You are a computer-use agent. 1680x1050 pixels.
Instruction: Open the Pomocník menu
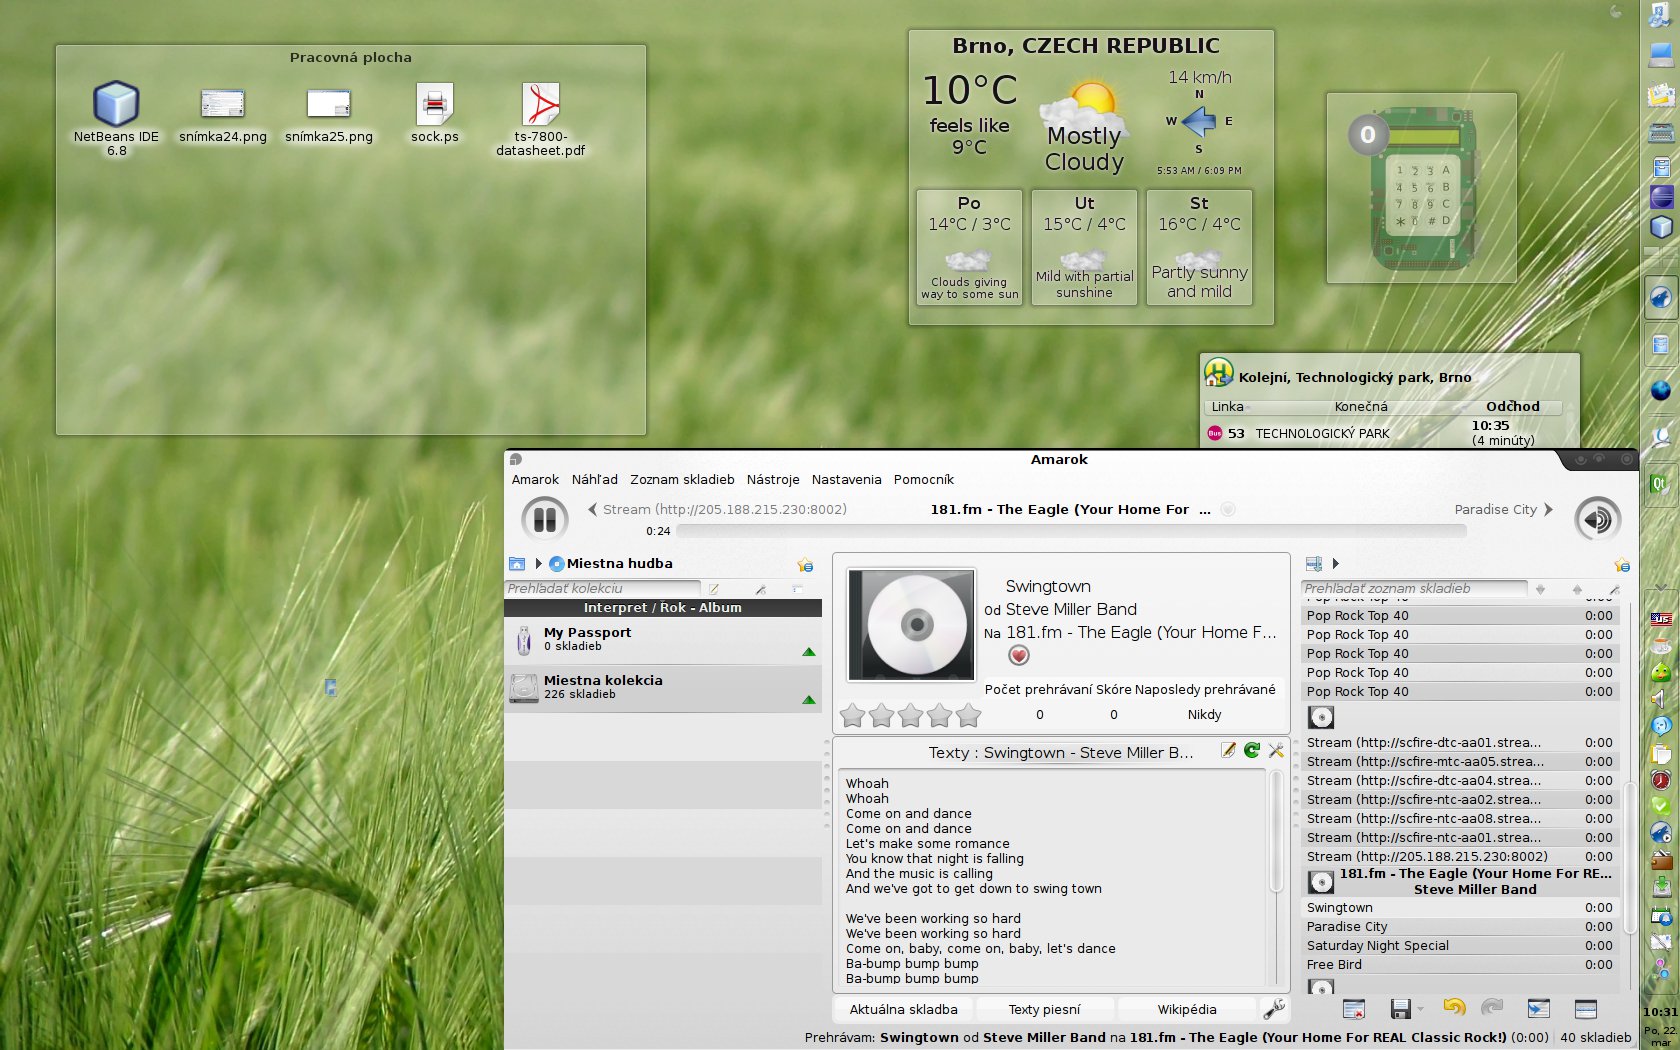click(x=923, y=480)
